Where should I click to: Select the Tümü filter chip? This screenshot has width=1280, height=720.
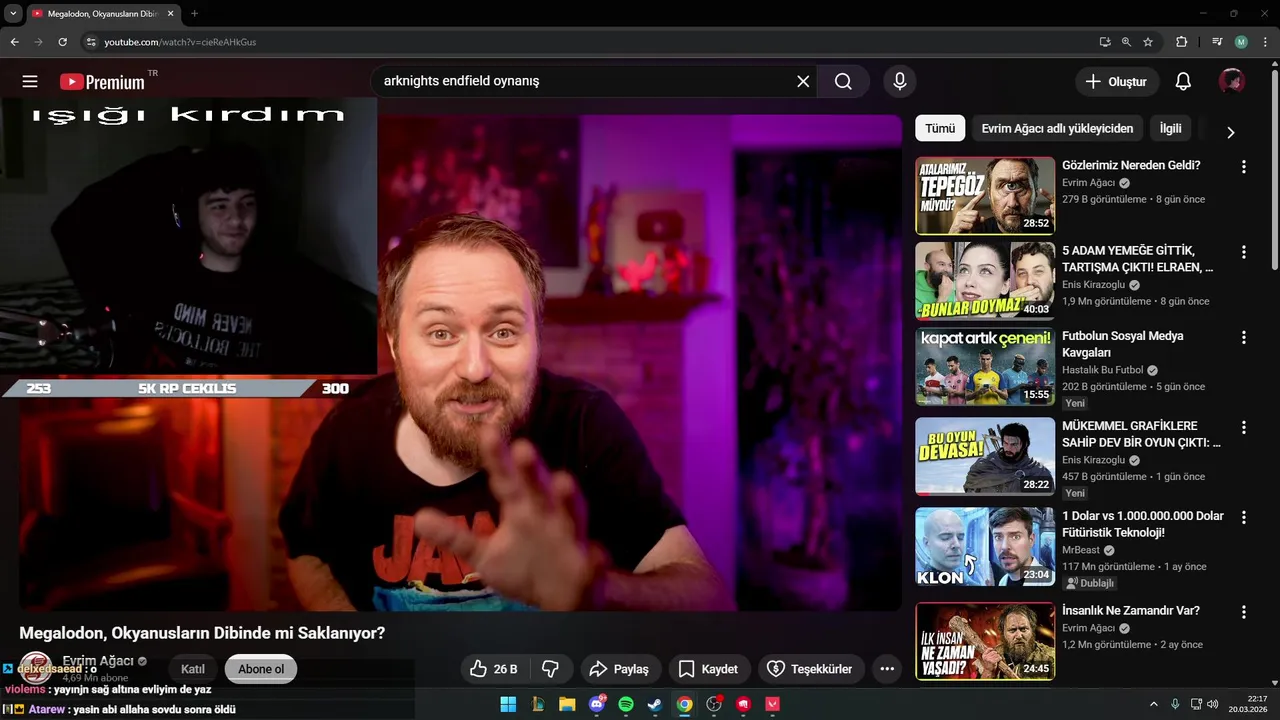[x=940, y=128]
